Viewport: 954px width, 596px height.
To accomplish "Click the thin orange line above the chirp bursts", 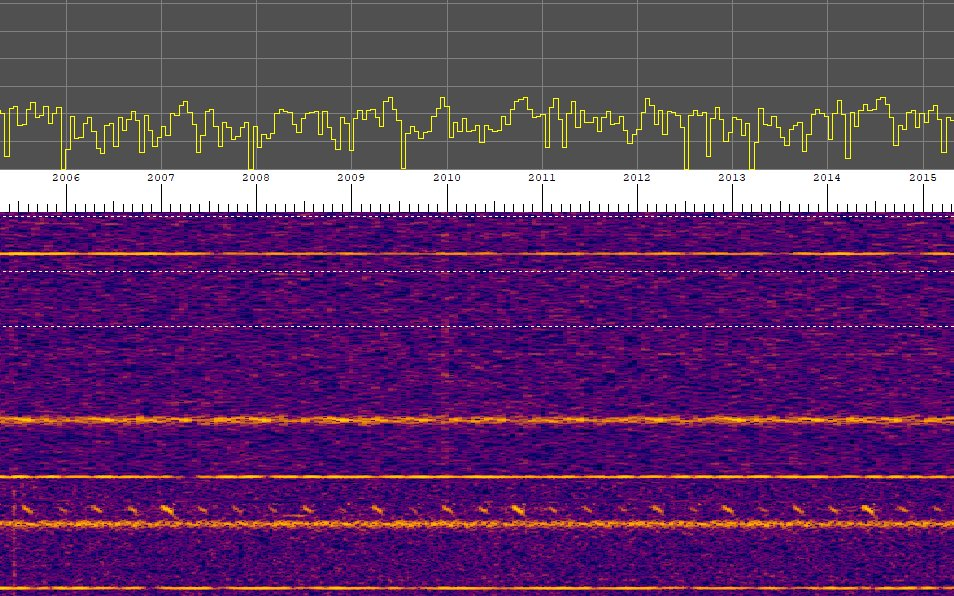I will pyautogui.click(x=477, y=477).
